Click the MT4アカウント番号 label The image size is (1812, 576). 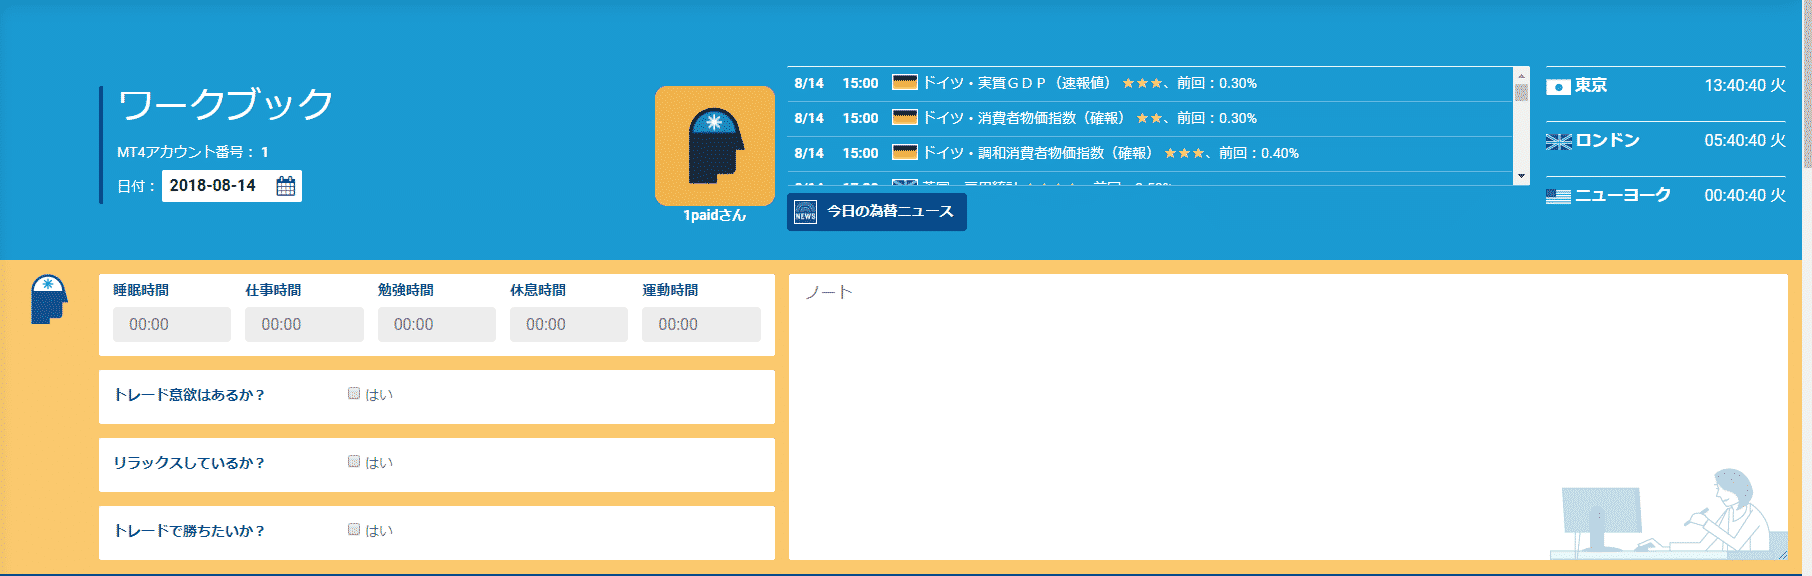coord(187,152)
